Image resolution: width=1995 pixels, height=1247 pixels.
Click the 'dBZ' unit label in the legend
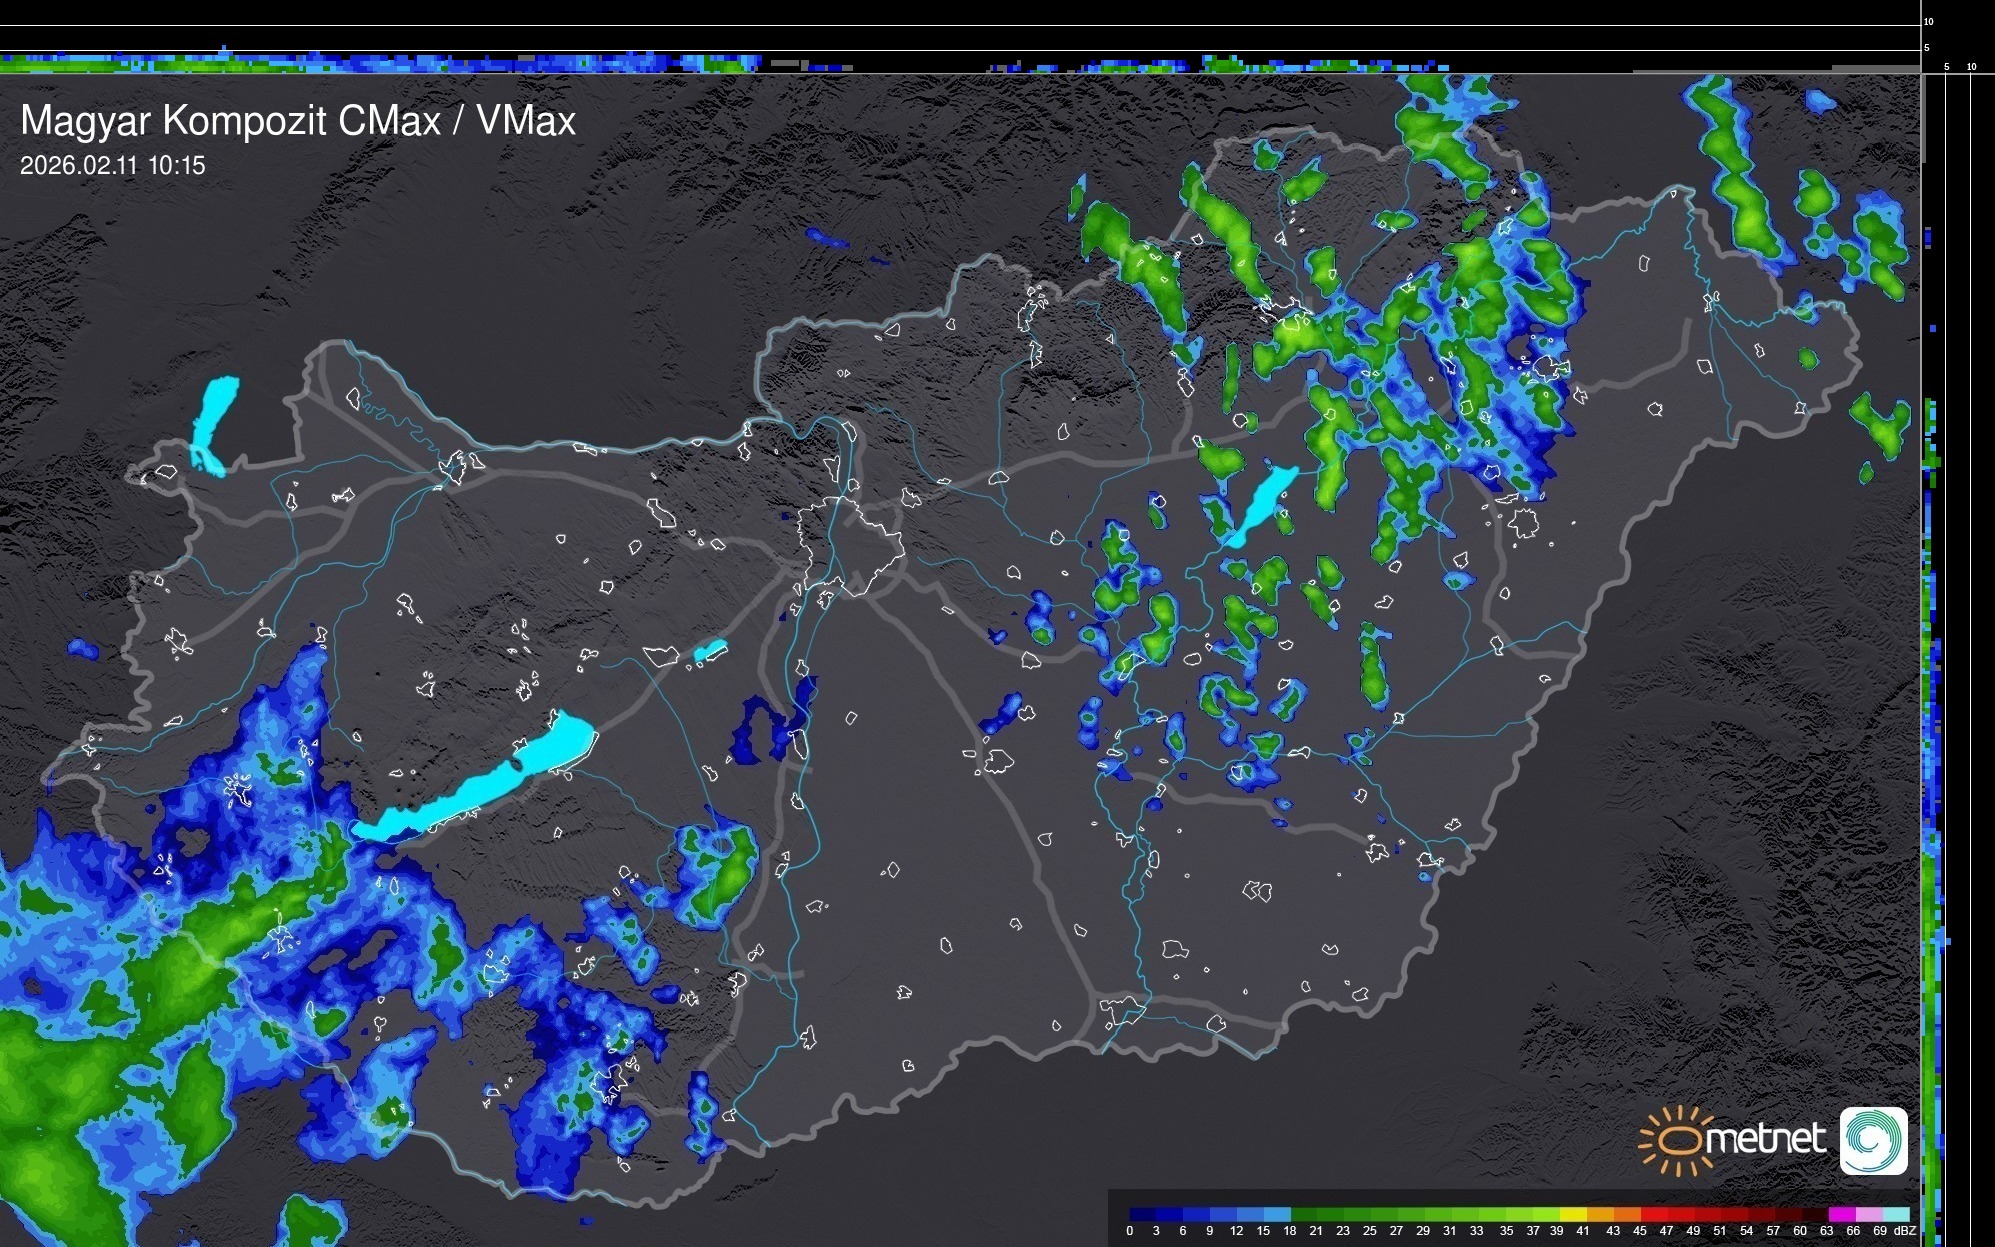1905,1231
